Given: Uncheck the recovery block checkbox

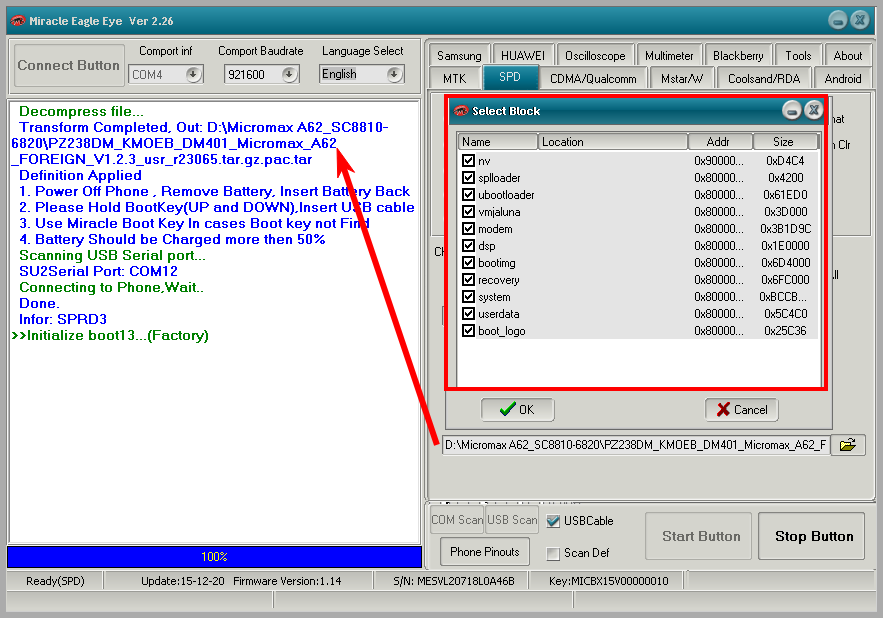Looking at the screenshot, I should pos(468,279).
